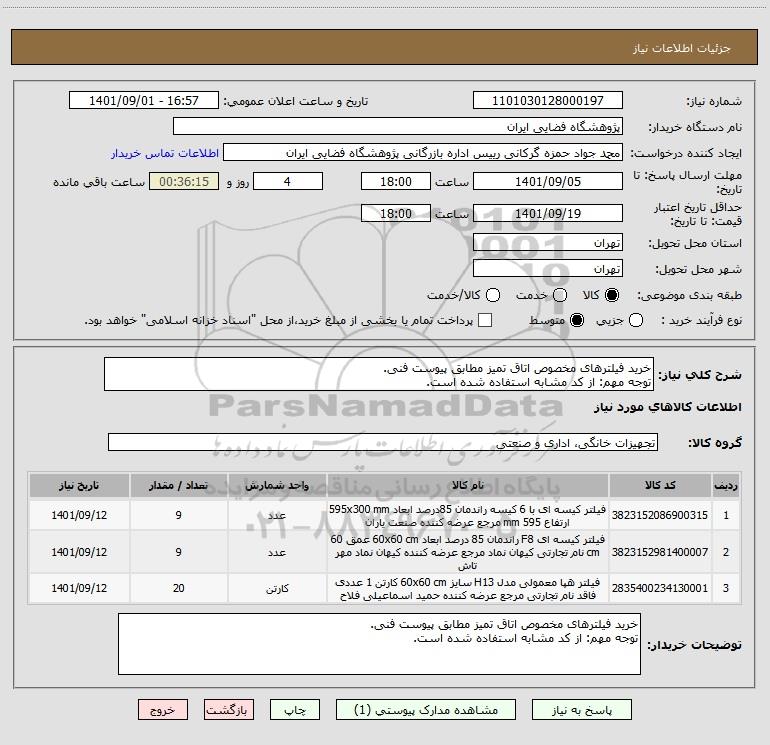Click the countdown timer 00:36:15
Screen dimensions: 770x745
[184, 181]
